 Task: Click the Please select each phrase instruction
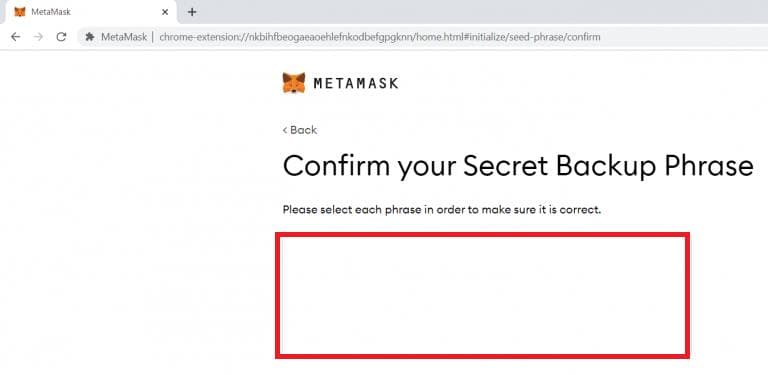point(441,210)
